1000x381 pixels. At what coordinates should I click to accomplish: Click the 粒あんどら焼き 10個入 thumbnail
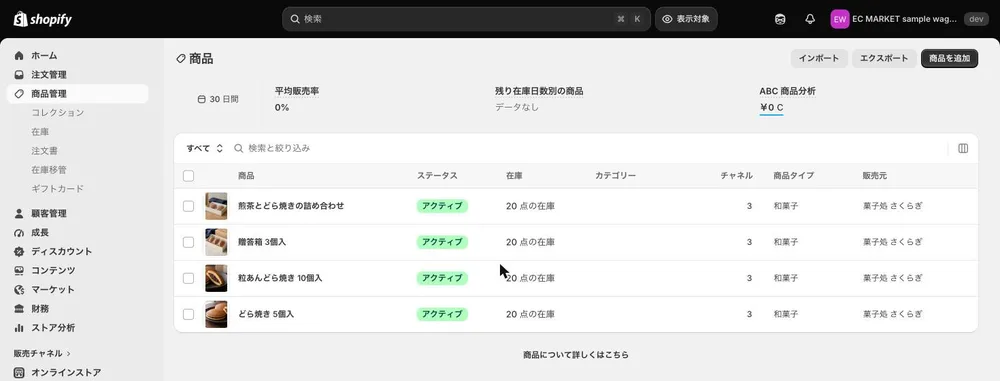pos(216,278)
